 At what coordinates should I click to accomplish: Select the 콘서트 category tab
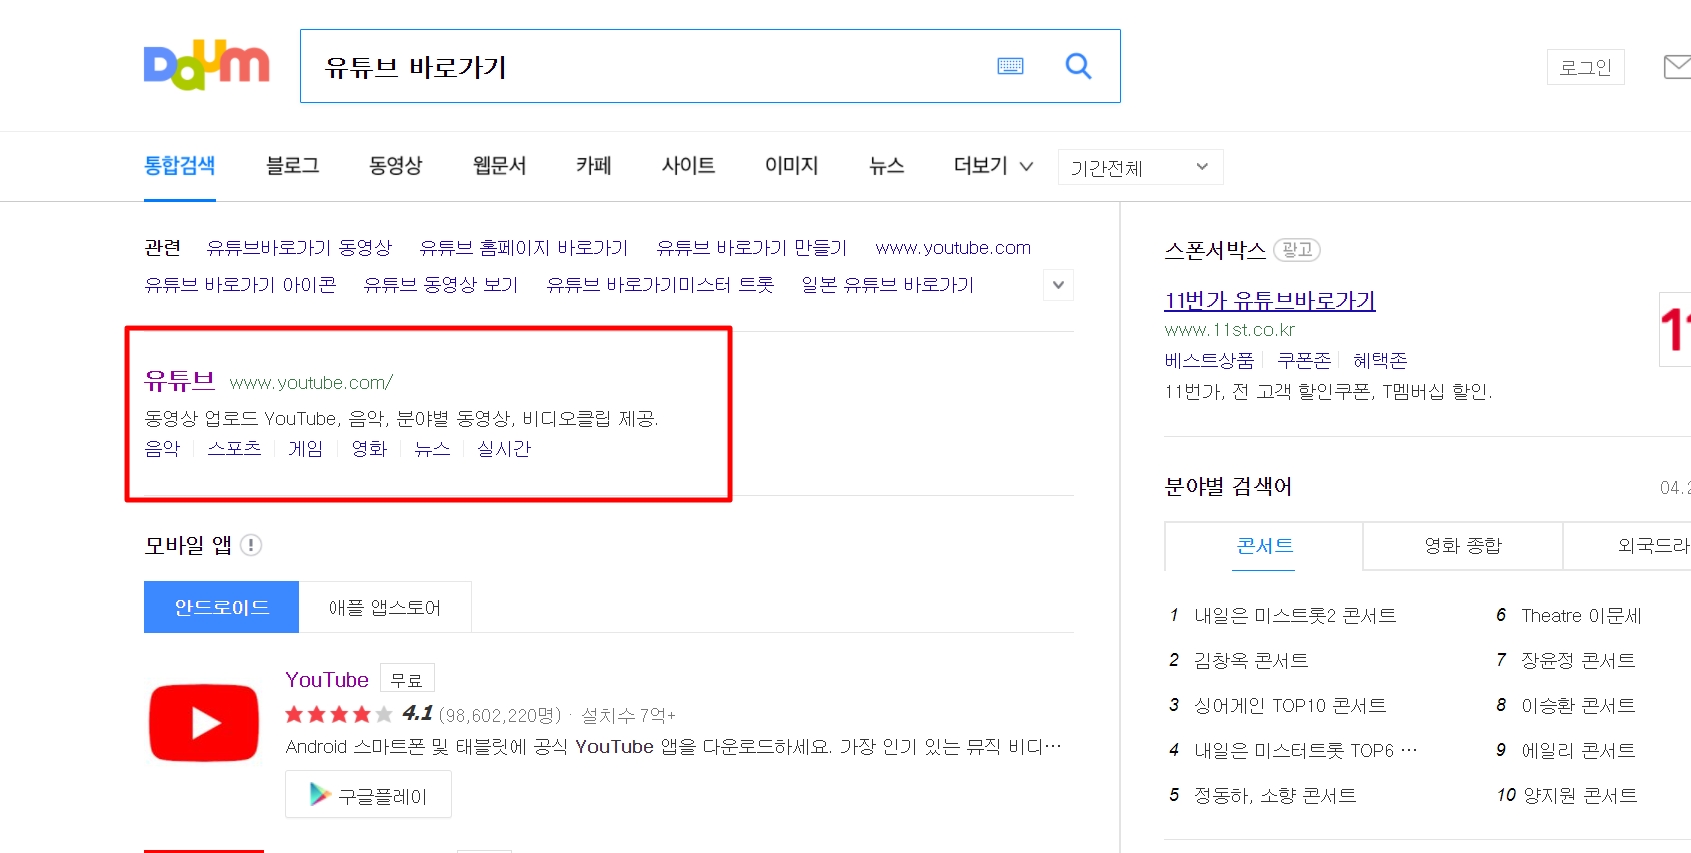pos(1264,546)
